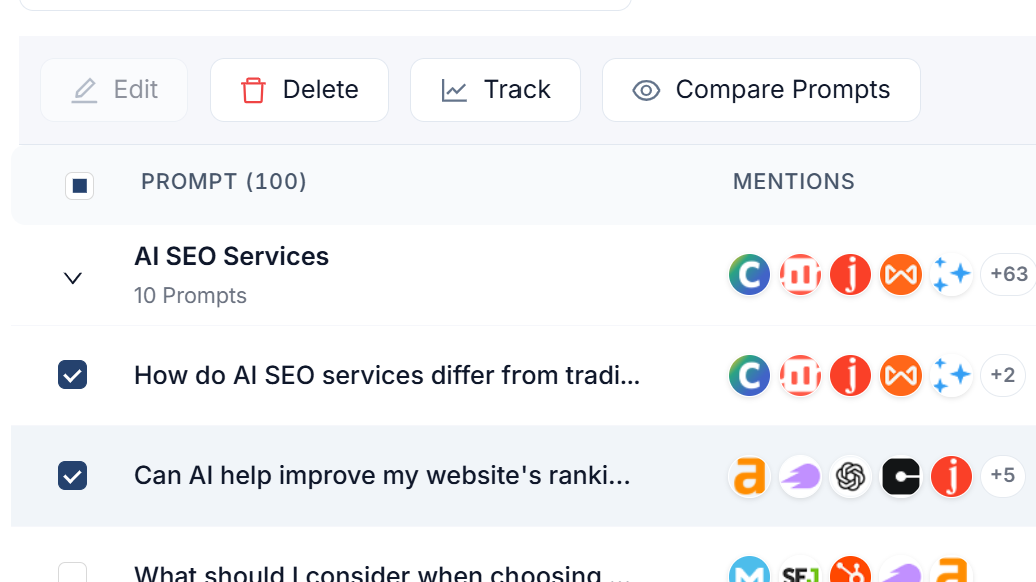Click the red bar chart brand icon in the group row
The image size is (1036, 582).
pos(800,274)
